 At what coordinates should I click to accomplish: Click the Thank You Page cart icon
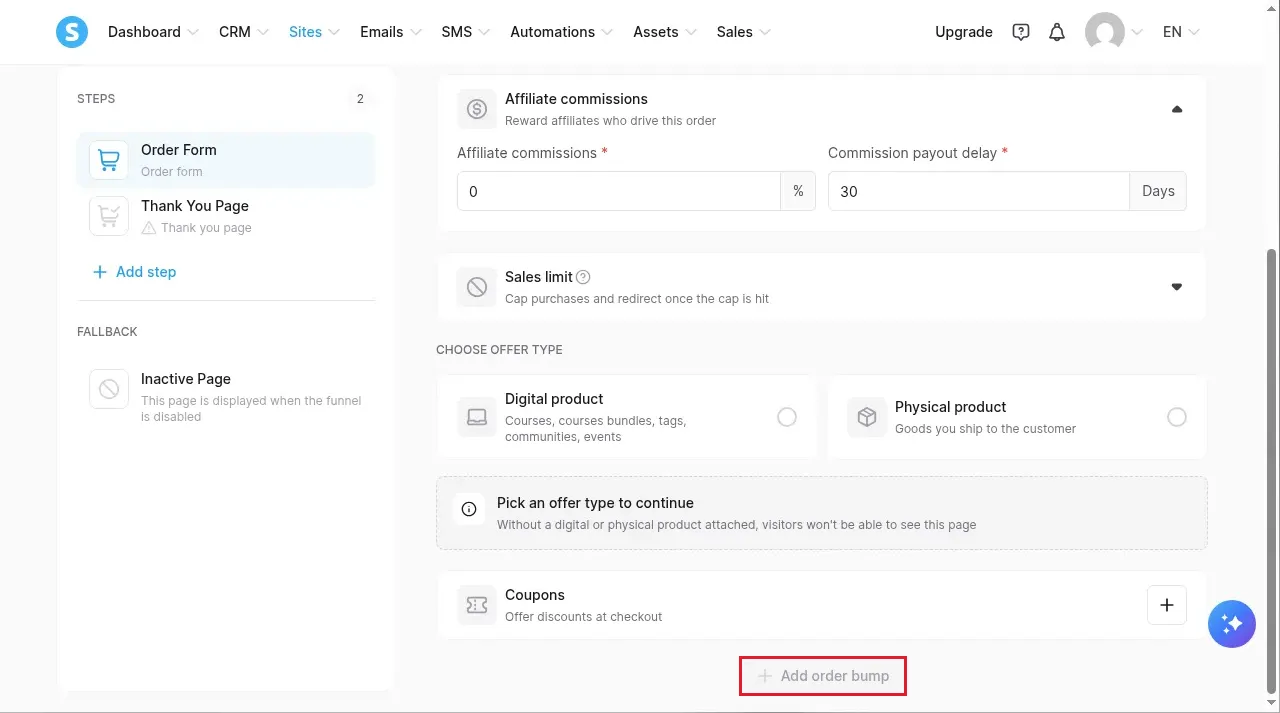(x=109, y=216)
